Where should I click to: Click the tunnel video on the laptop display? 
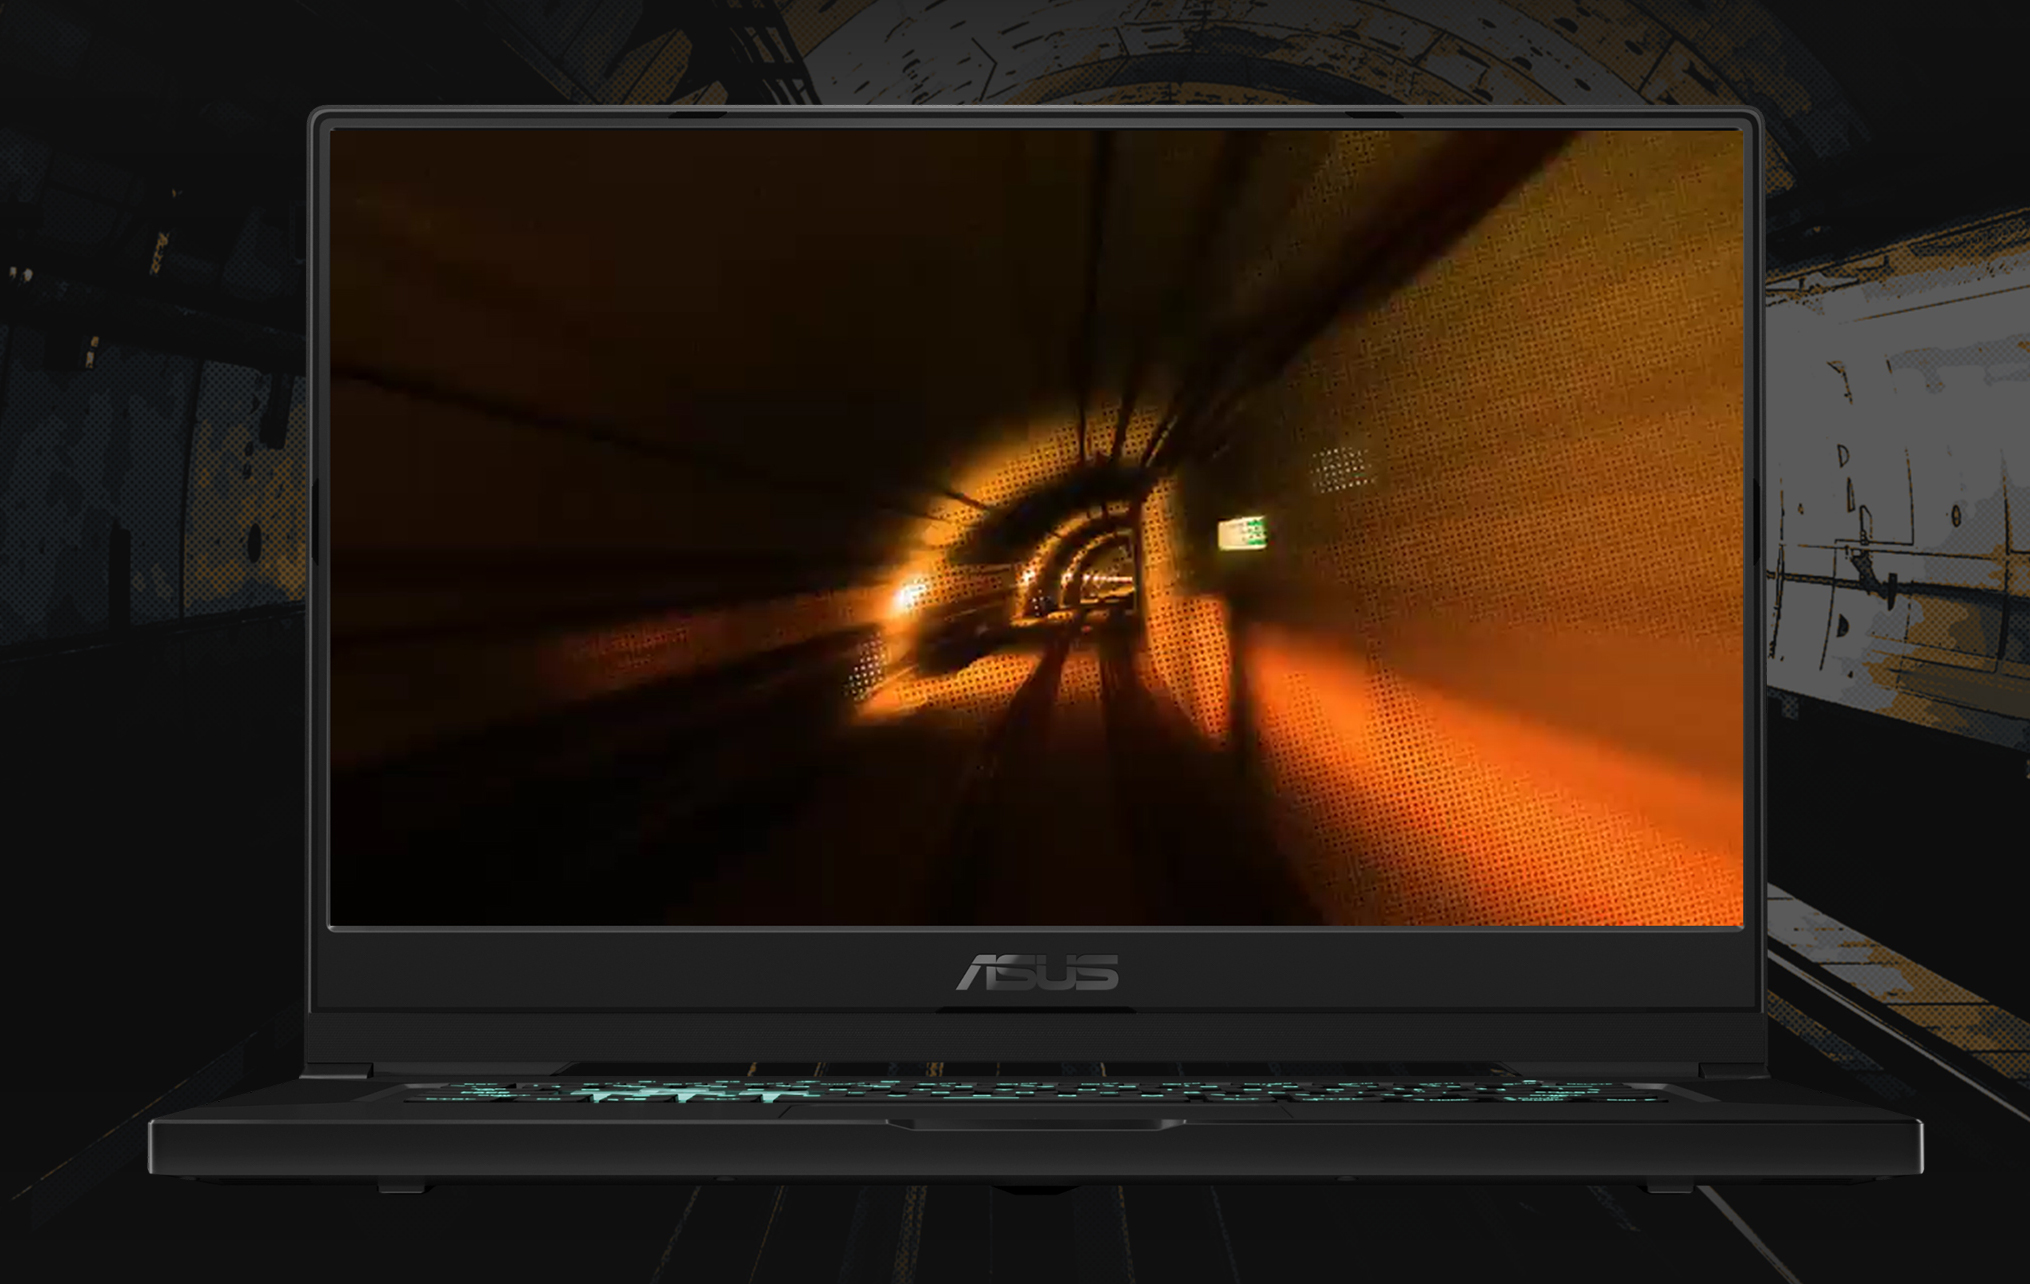point(1036,527)
